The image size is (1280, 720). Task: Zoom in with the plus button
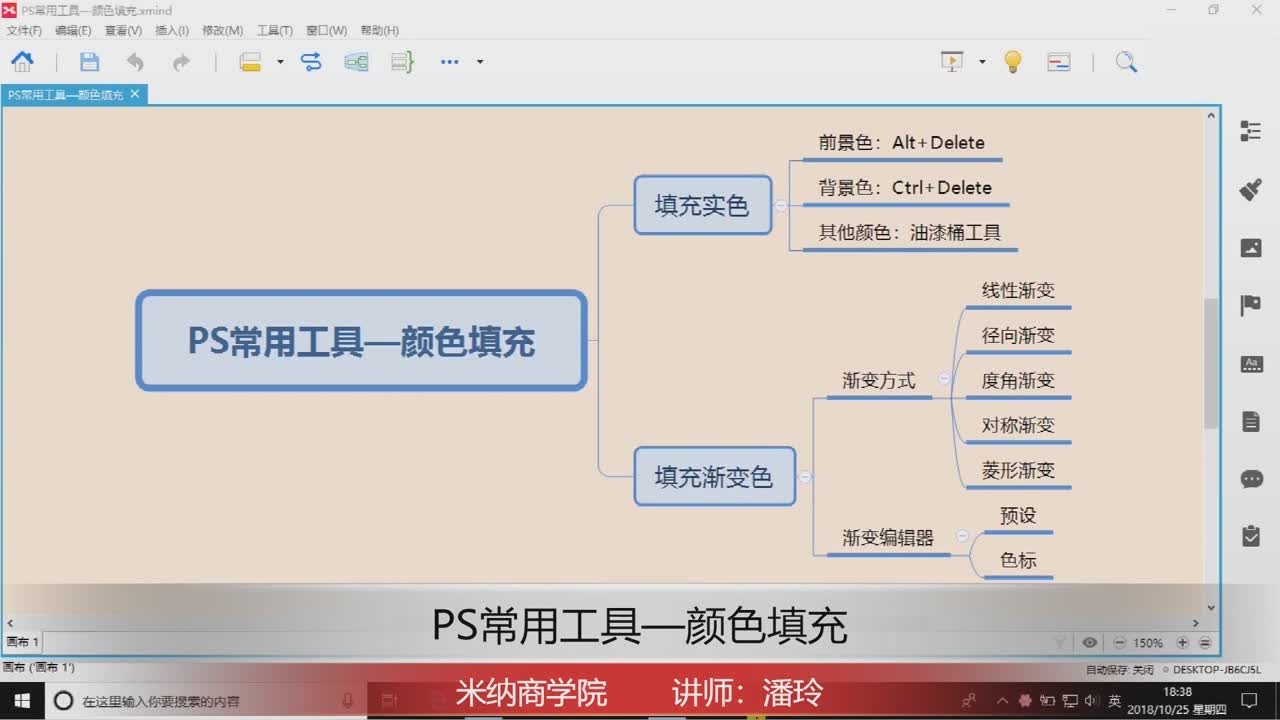point(1183,643)
